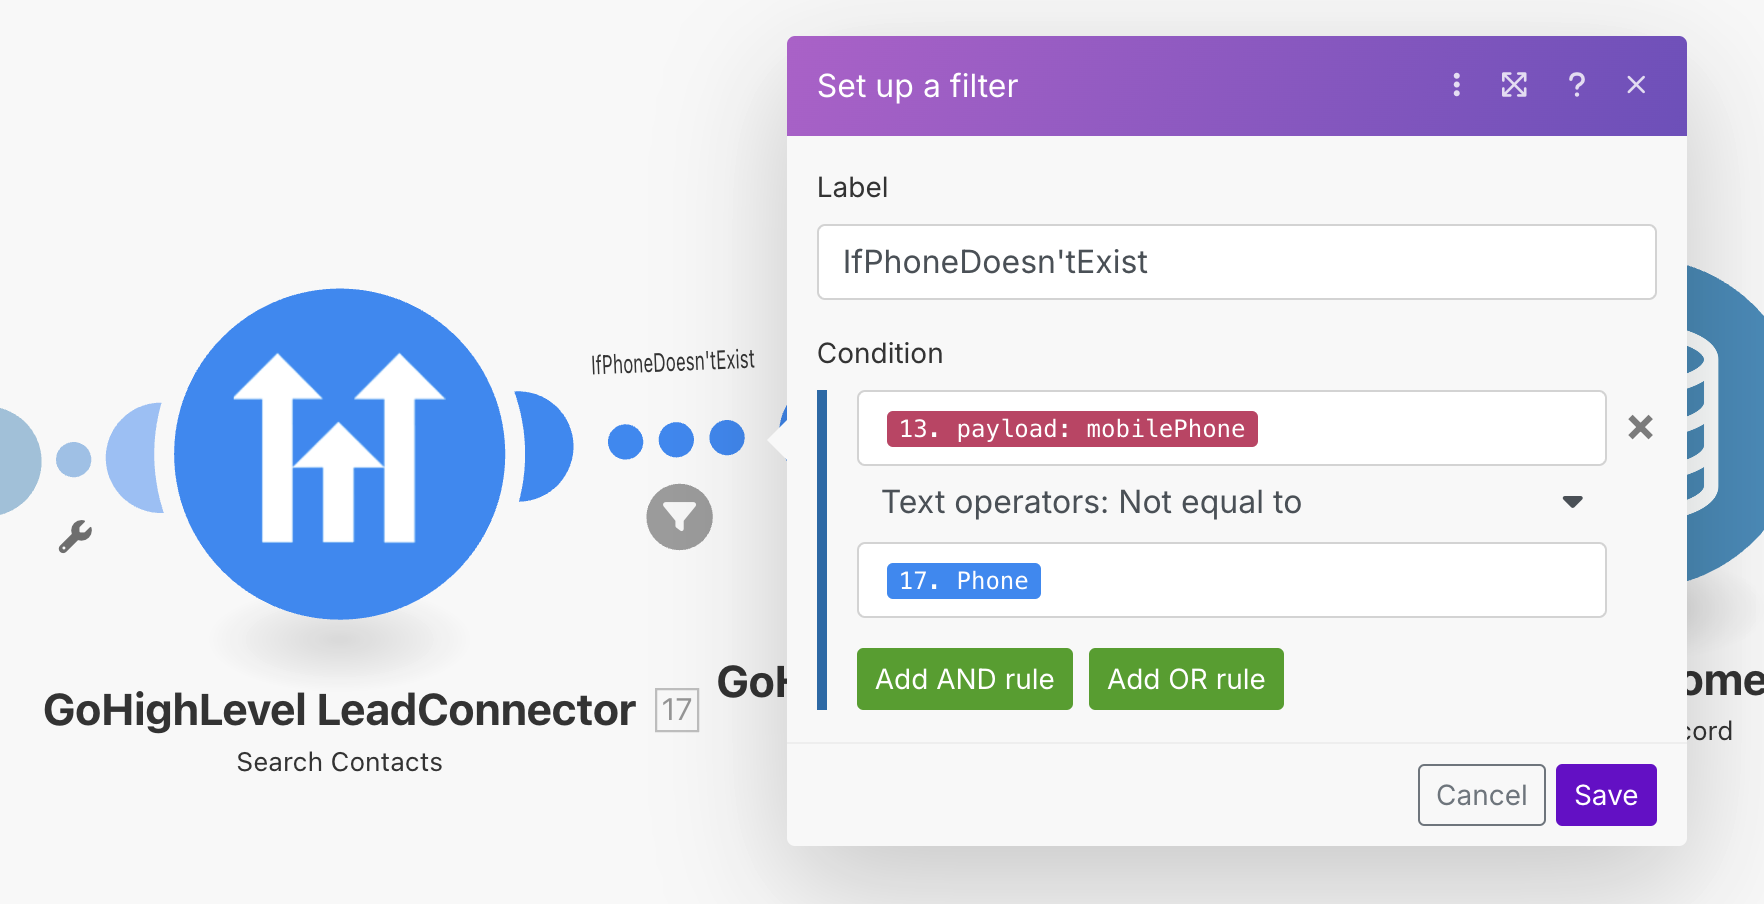Screen dimensions: 1764x904
Task: Remove the mobilePhone condition with the X
Action: click(1640, 428)
